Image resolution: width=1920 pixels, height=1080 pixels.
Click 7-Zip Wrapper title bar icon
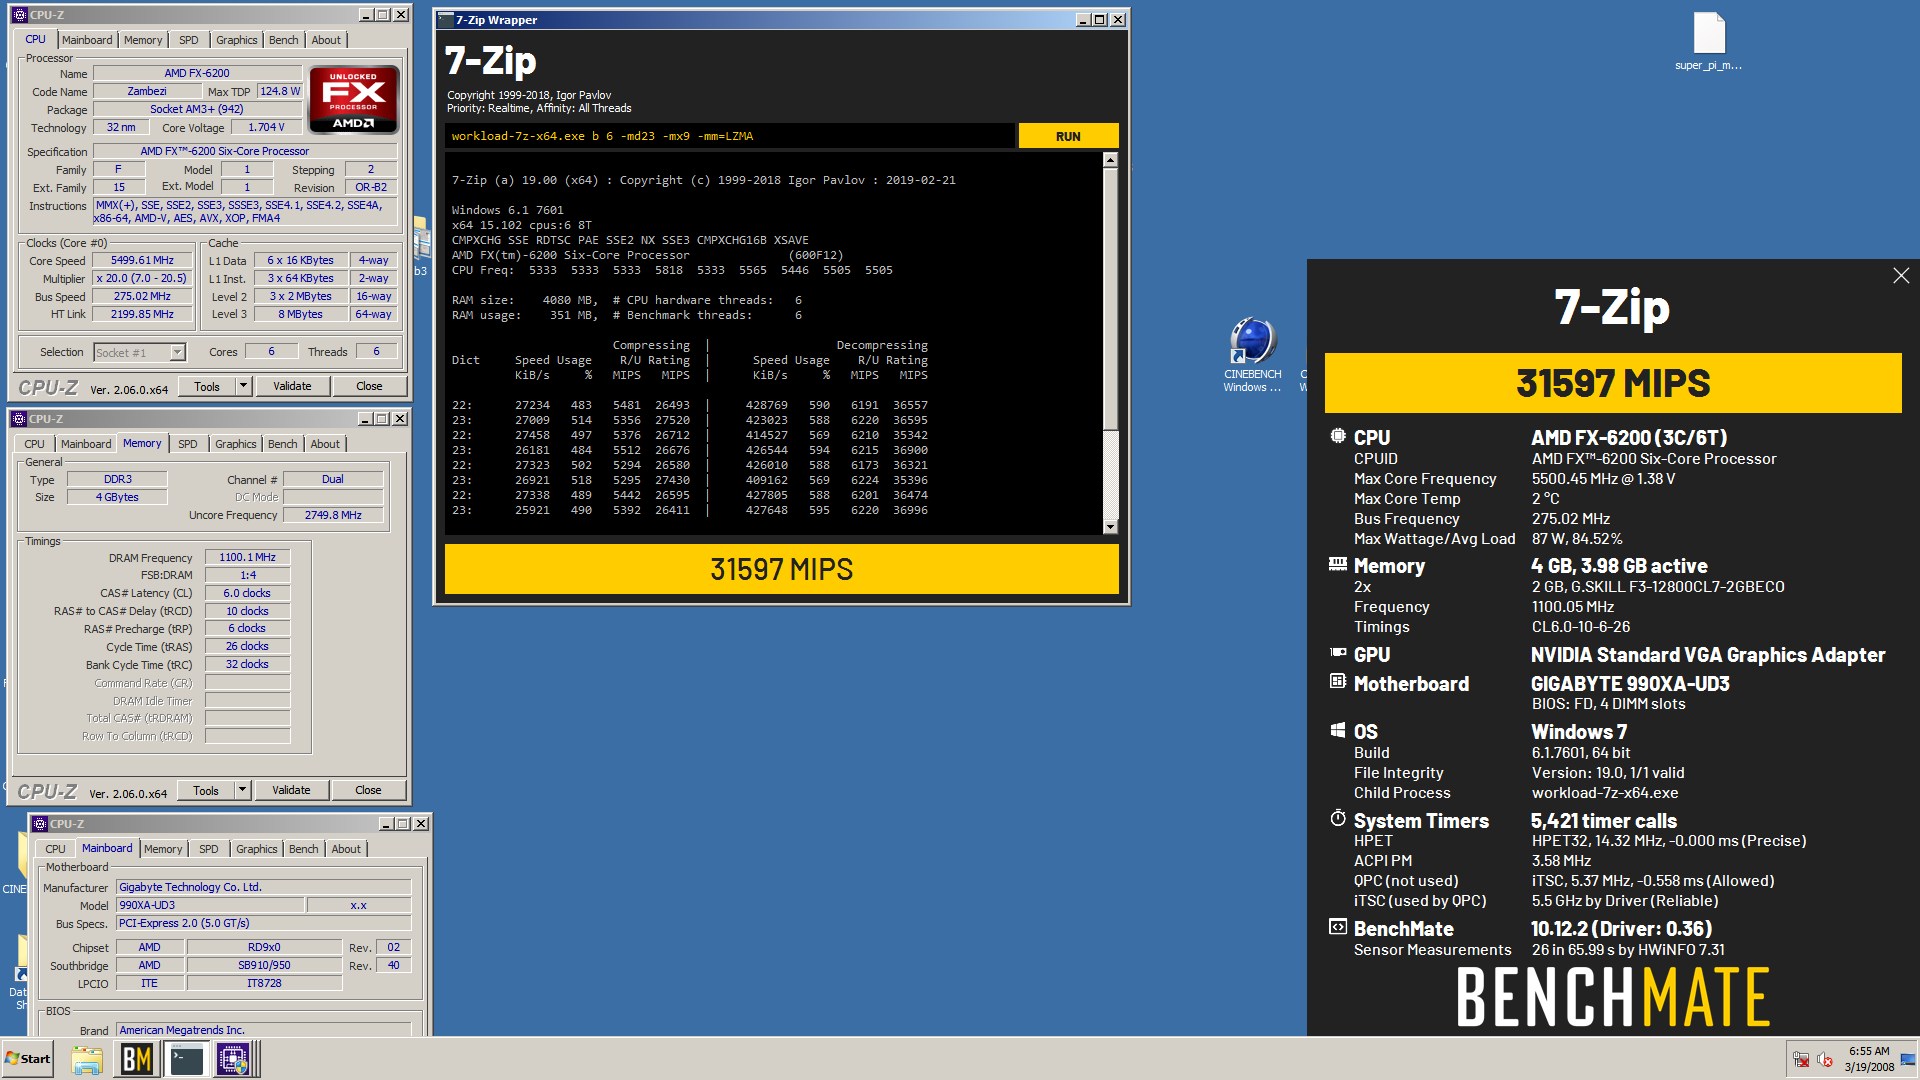[446, 19]
